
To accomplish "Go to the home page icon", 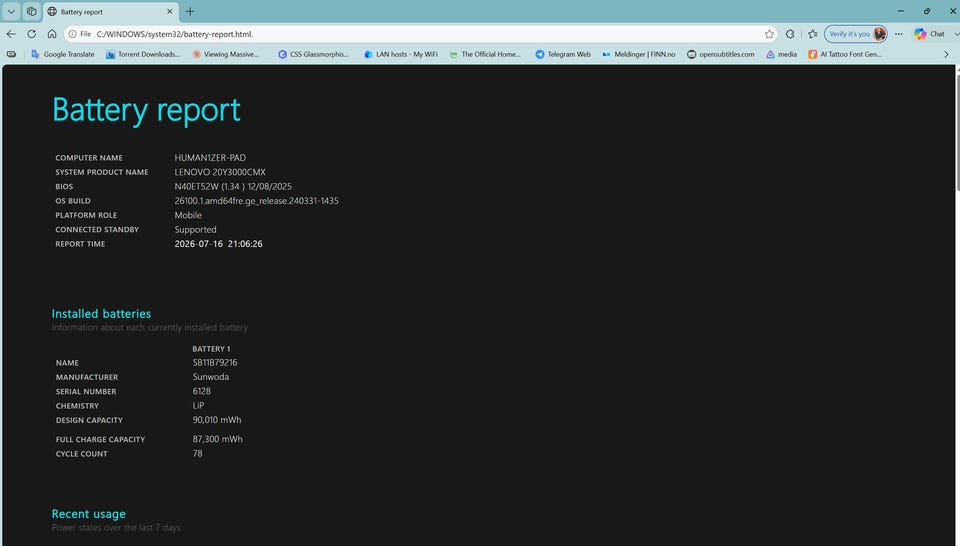I will (x=52, y=34).
